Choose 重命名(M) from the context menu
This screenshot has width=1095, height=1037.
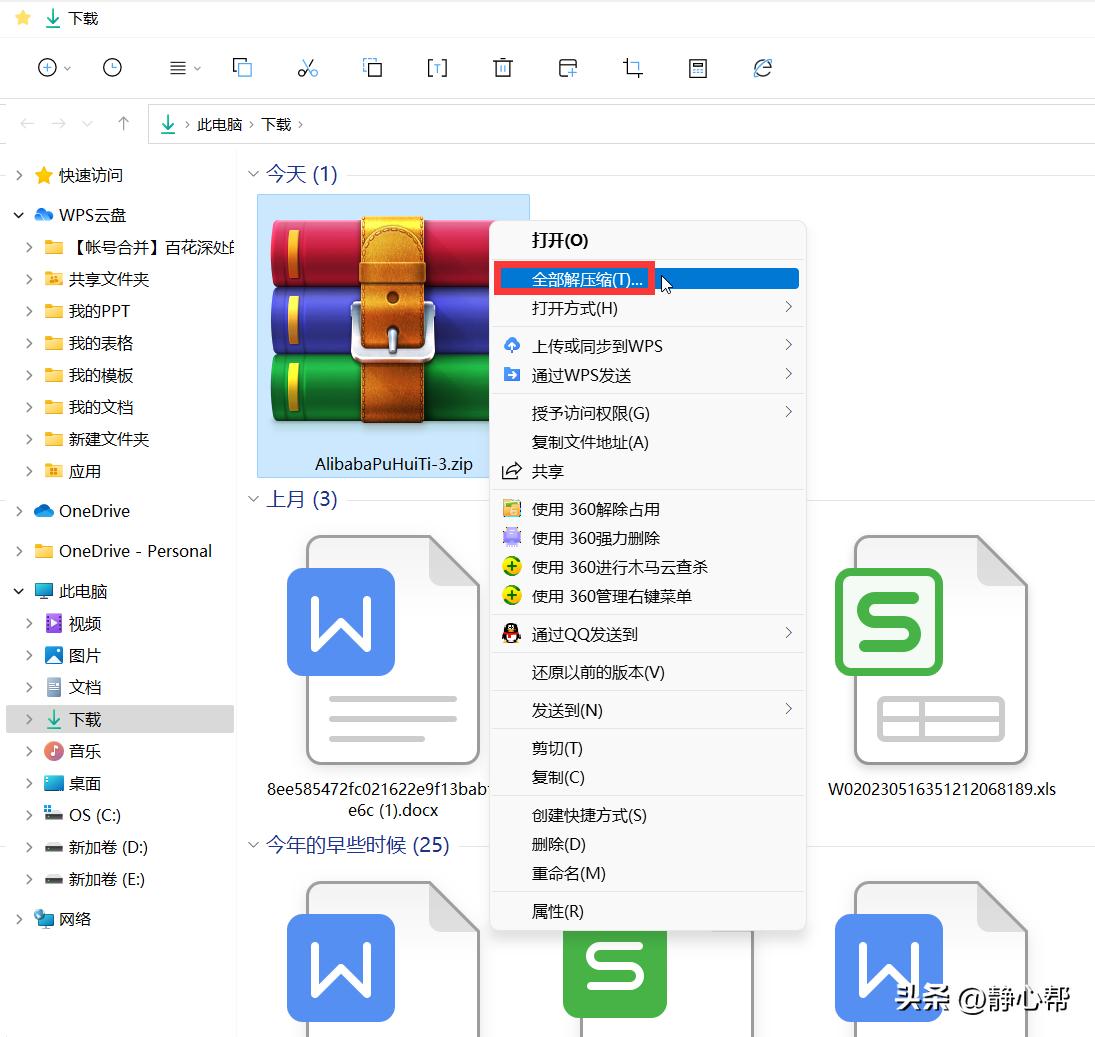(x=647, y=874)
